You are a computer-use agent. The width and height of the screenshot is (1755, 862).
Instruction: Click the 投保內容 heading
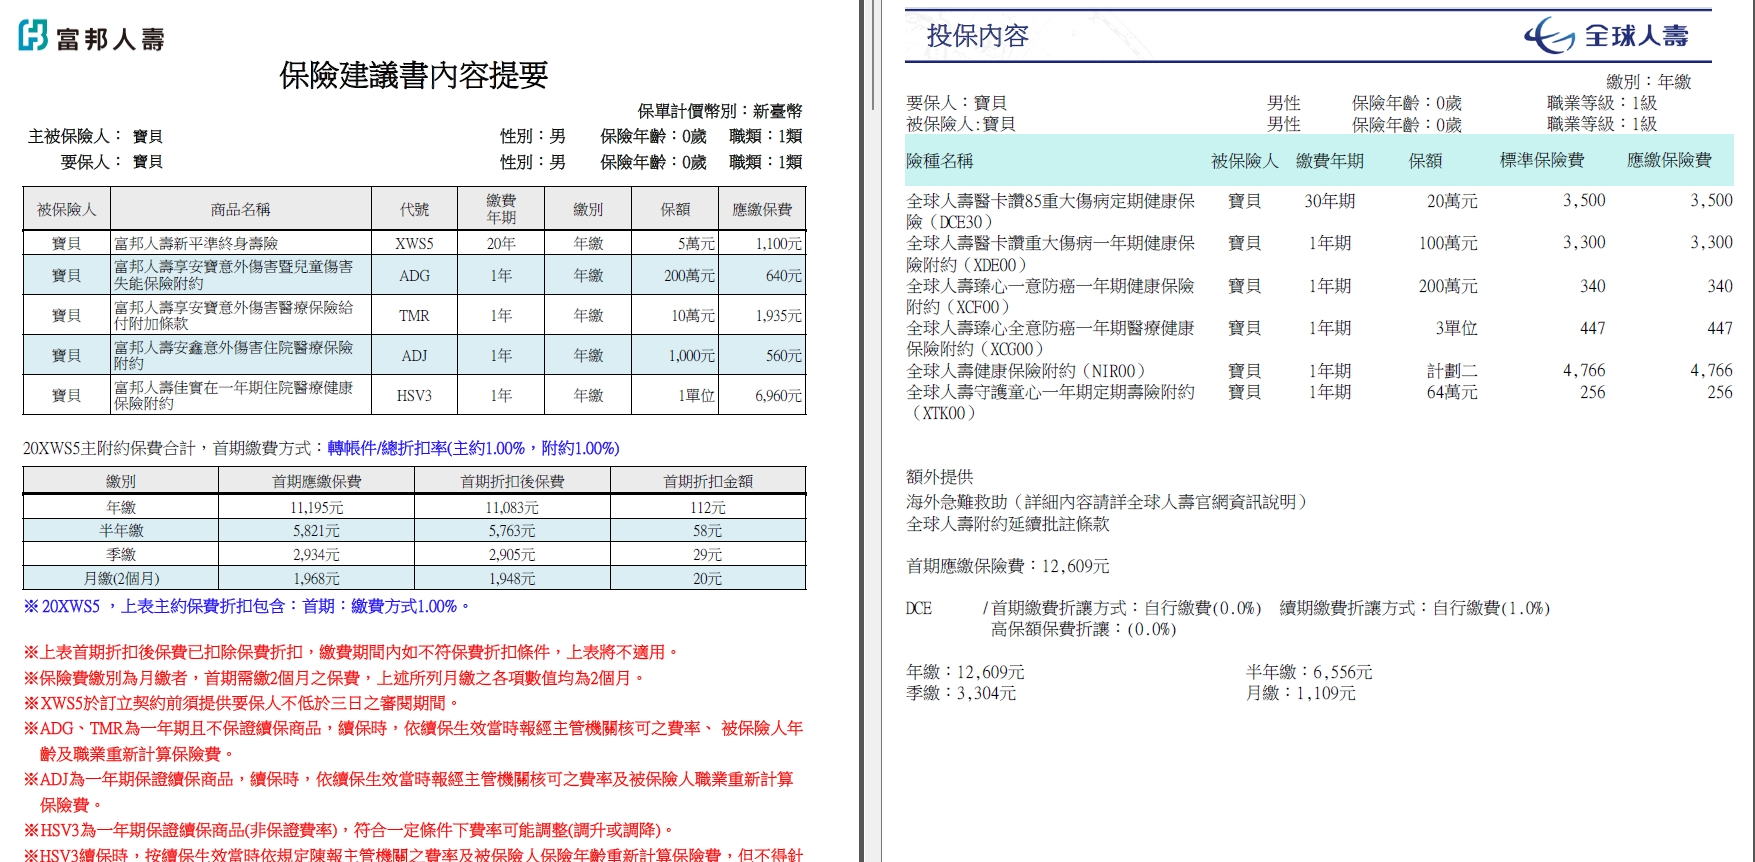pos(977,36)
